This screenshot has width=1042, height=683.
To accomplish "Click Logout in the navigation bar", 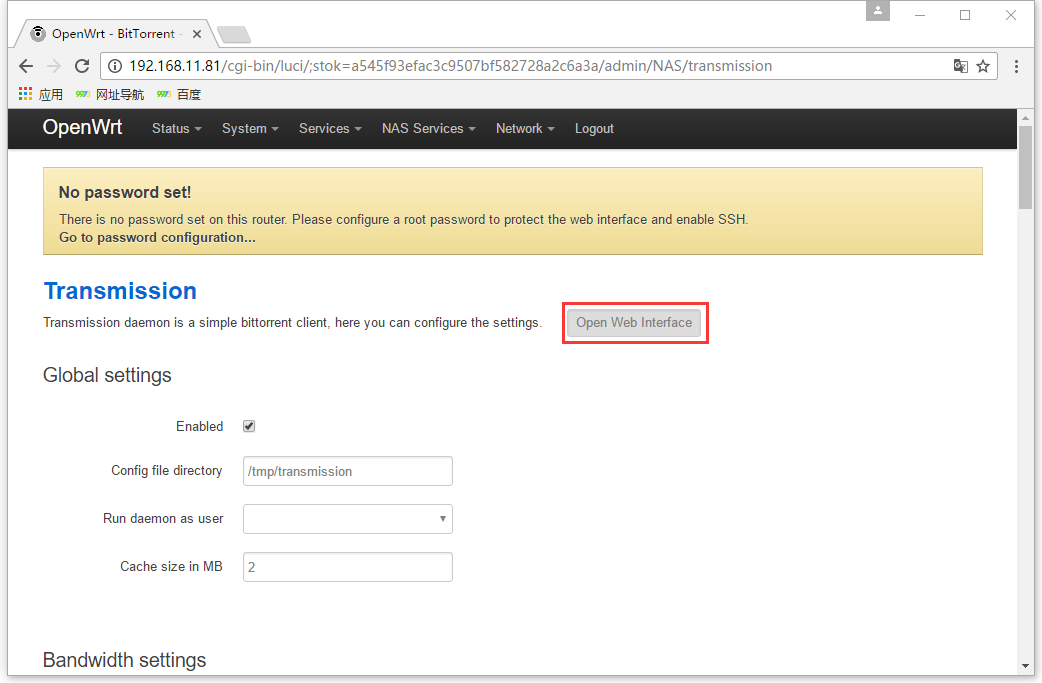I will pos(594,128).
